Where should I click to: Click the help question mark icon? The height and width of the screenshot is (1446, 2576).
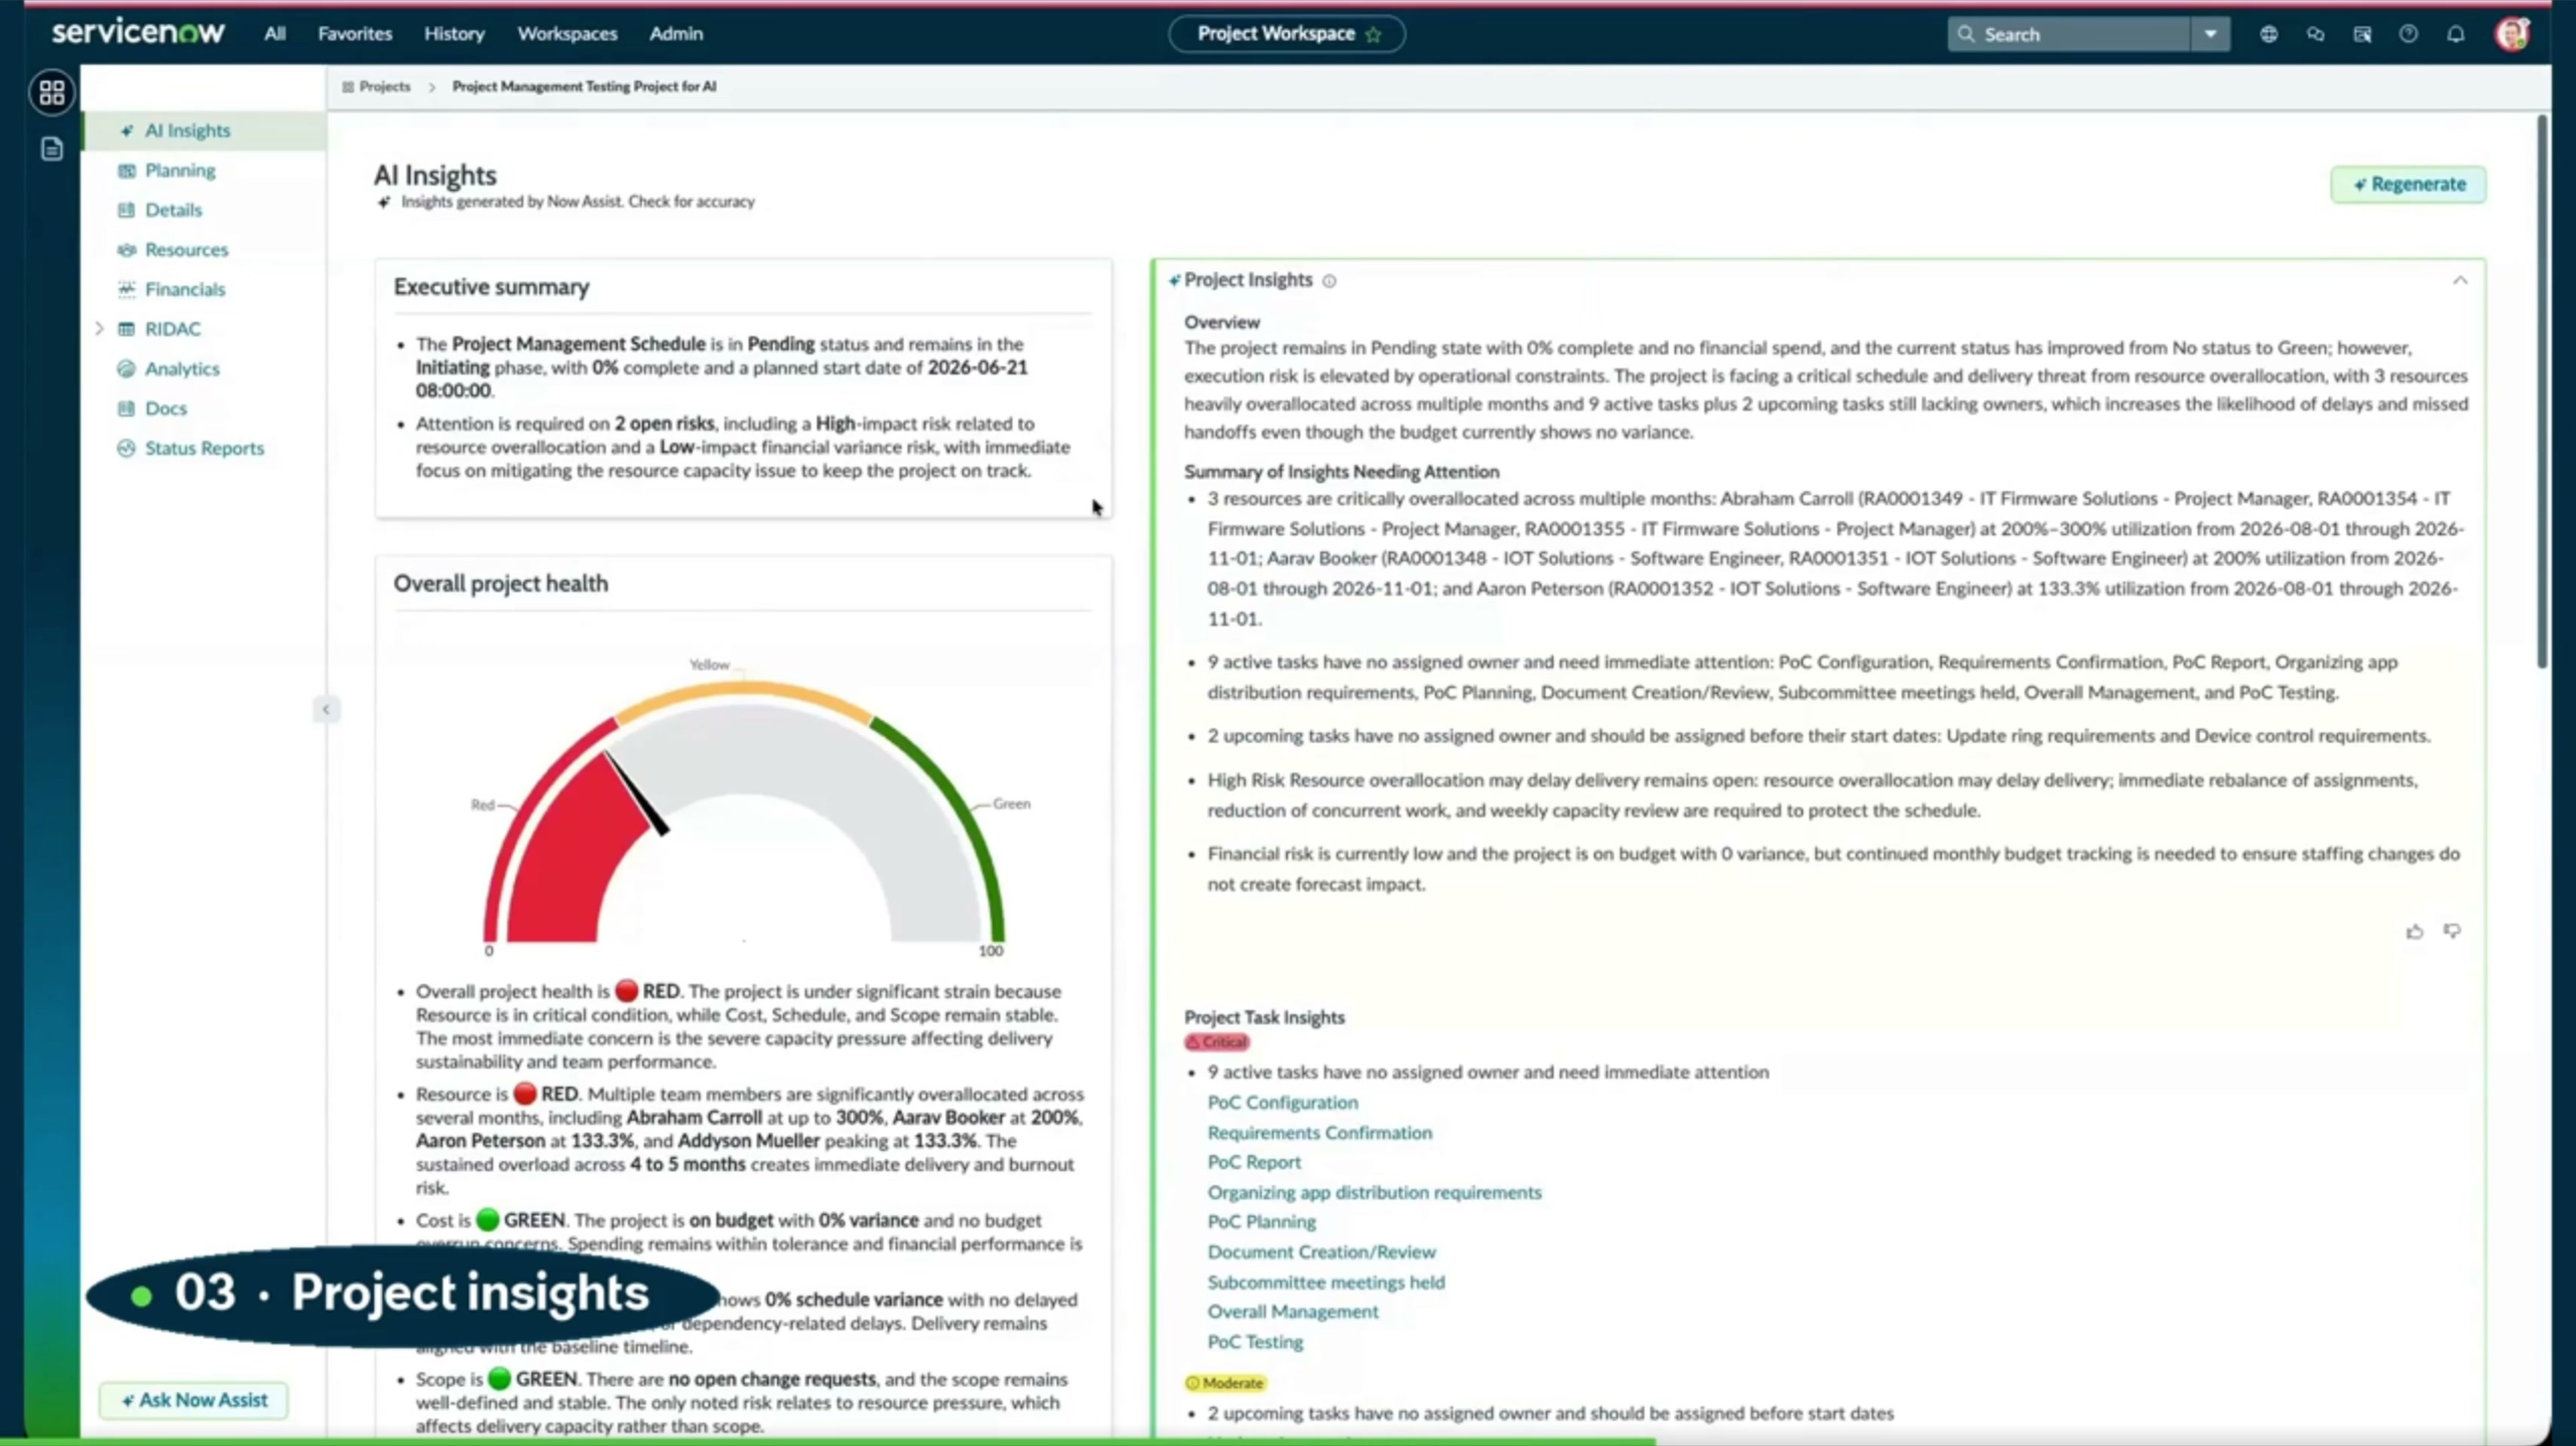(x=2408, y=34)
